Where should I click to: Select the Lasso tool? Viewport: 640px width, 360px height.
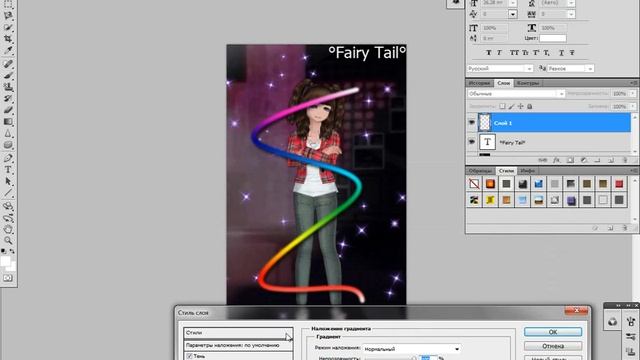pyautogui.click(x=8, y=16)
